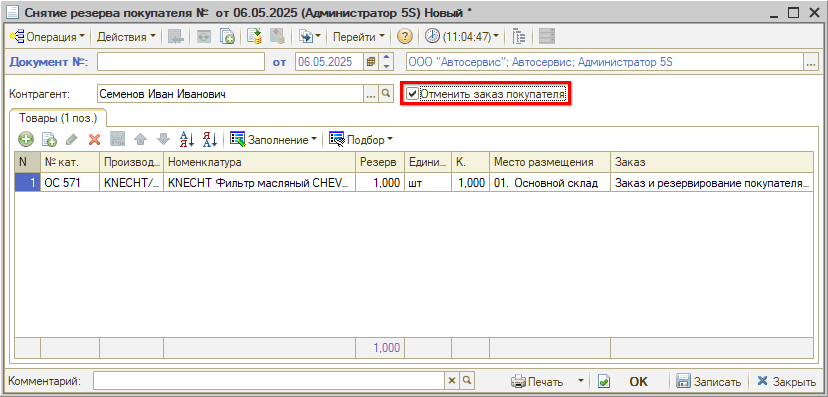Open the Операция dropdown menu
Screen dimensions: 828x397
click(47, 37)
